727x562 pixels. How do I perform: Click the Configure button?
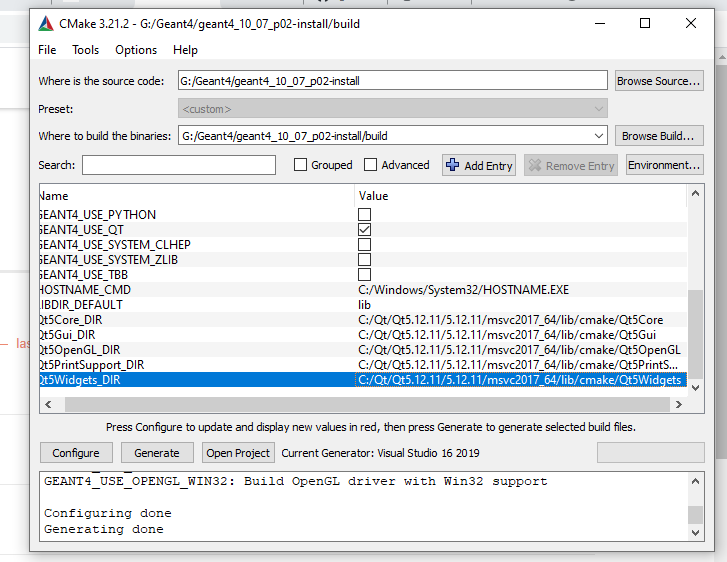coord(76,453)
